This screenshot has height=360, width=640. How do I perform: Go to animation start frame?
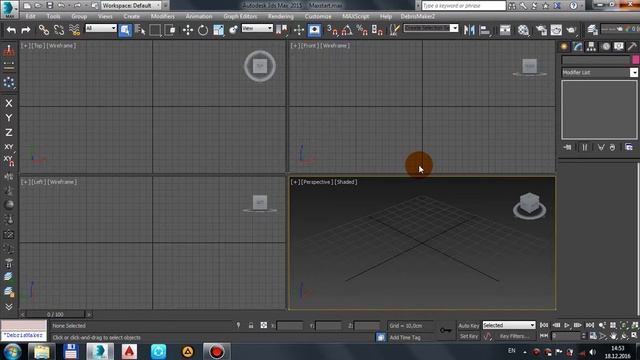click(x=544, y=325)
